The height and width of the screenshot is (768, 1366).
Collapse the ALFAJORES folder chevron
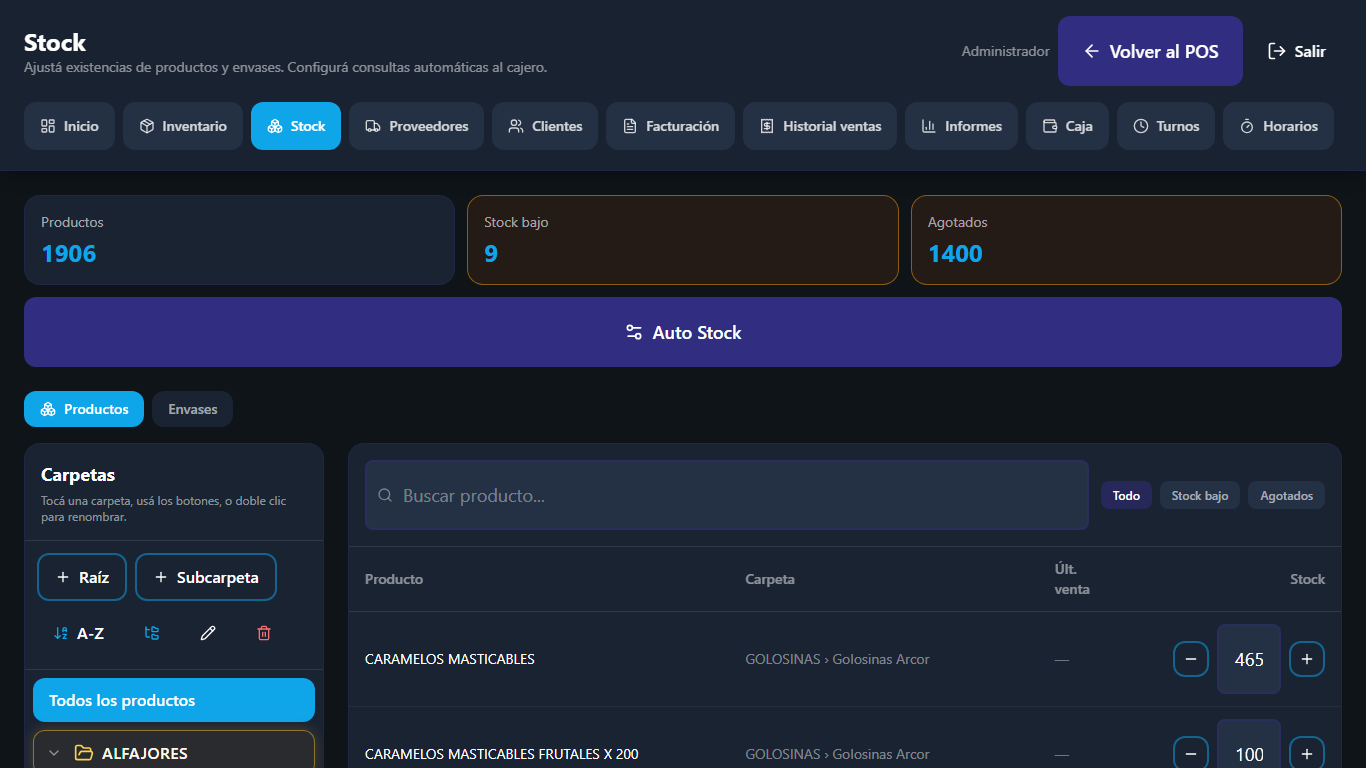pos(55,753)
